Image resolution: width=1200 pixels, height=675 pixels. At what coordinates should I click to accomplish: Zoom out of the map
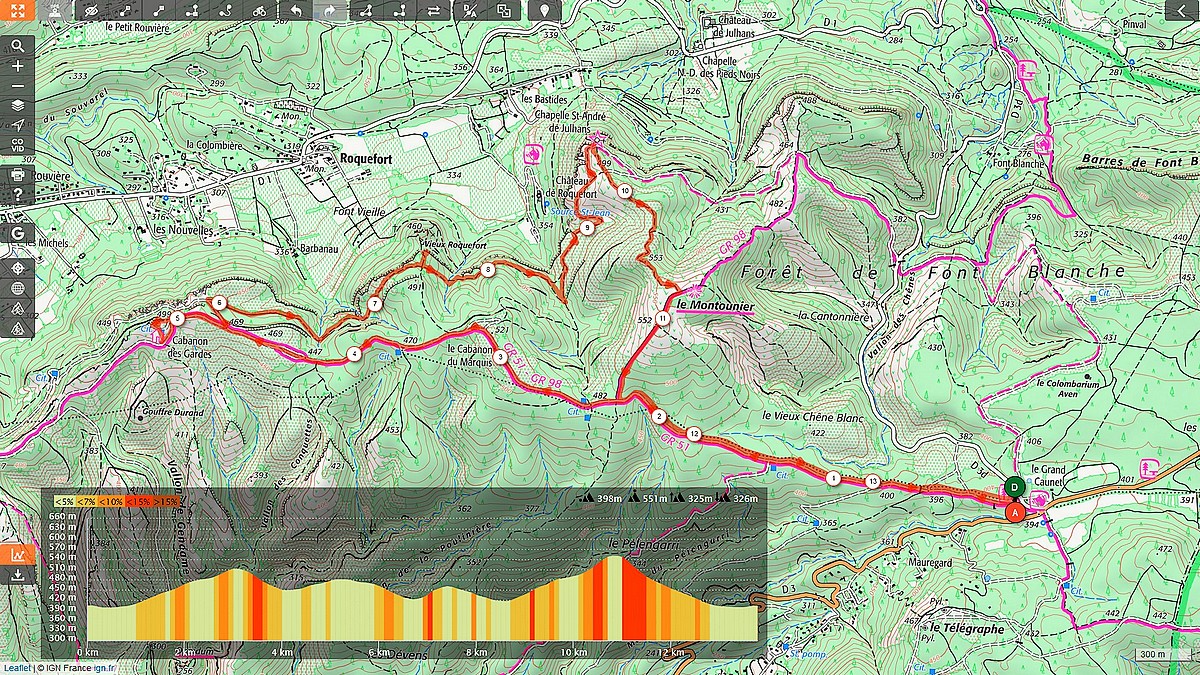point(18,85)
